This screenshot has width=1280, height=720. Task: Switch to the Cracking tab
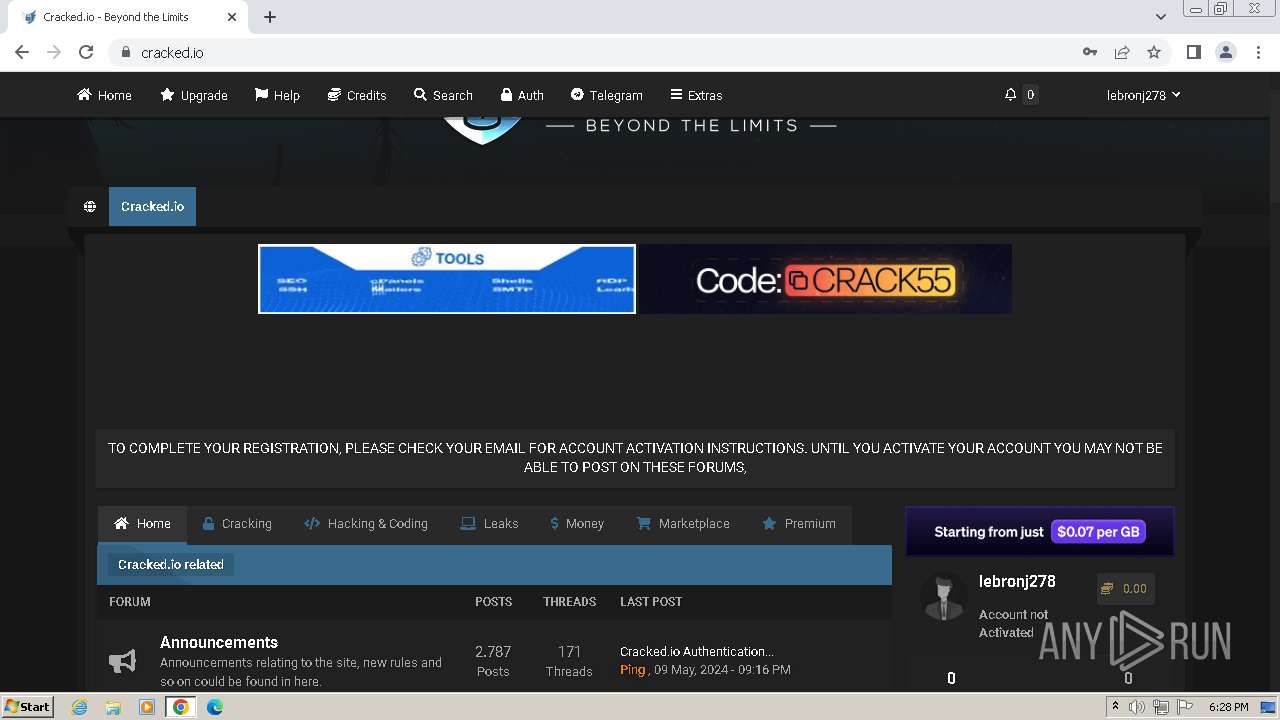coord(237,523)
